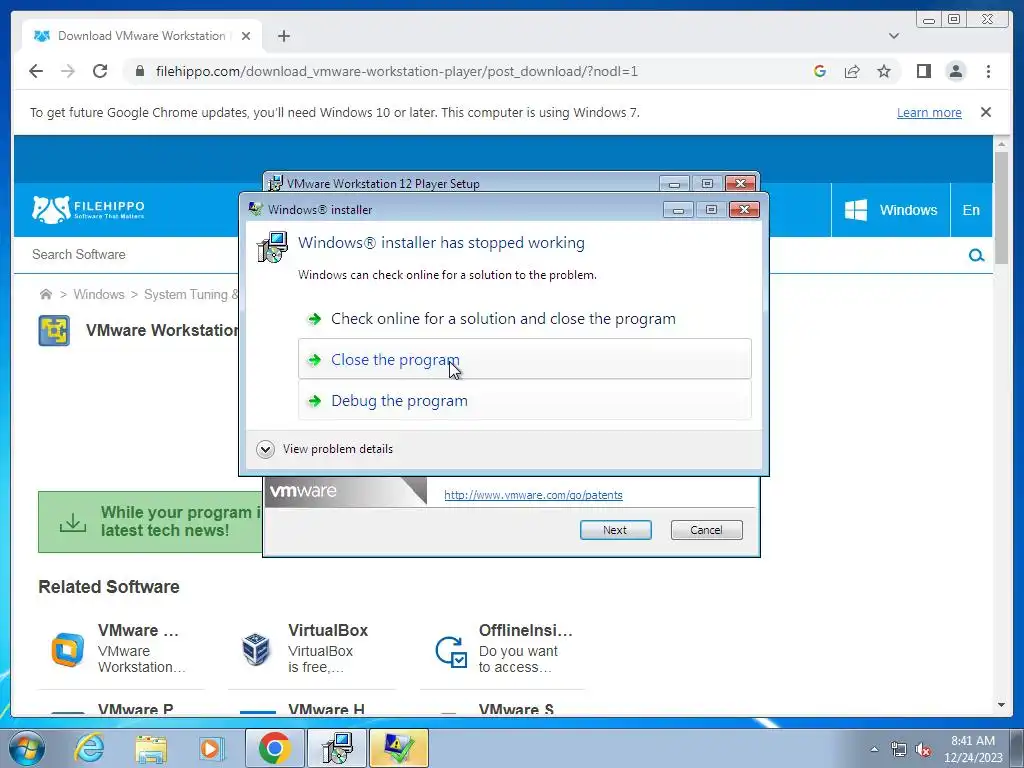Open OfflineInsi… title in Related Software
Screen dimensions: 1024x768
[x=525, y=630]
